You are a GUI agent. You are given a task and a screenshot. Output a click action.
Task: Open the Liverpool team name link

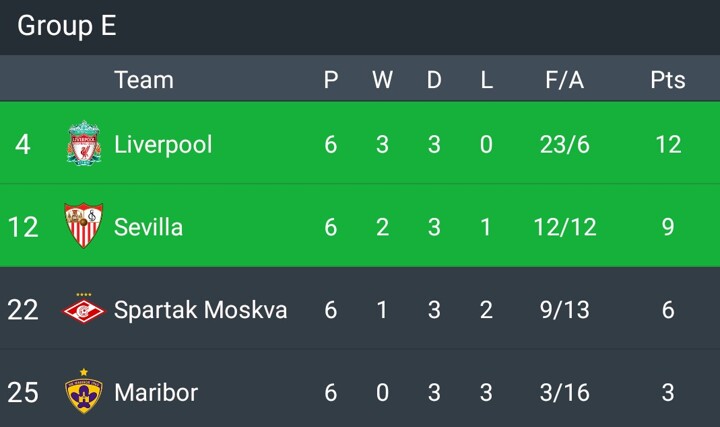point(163,144)
